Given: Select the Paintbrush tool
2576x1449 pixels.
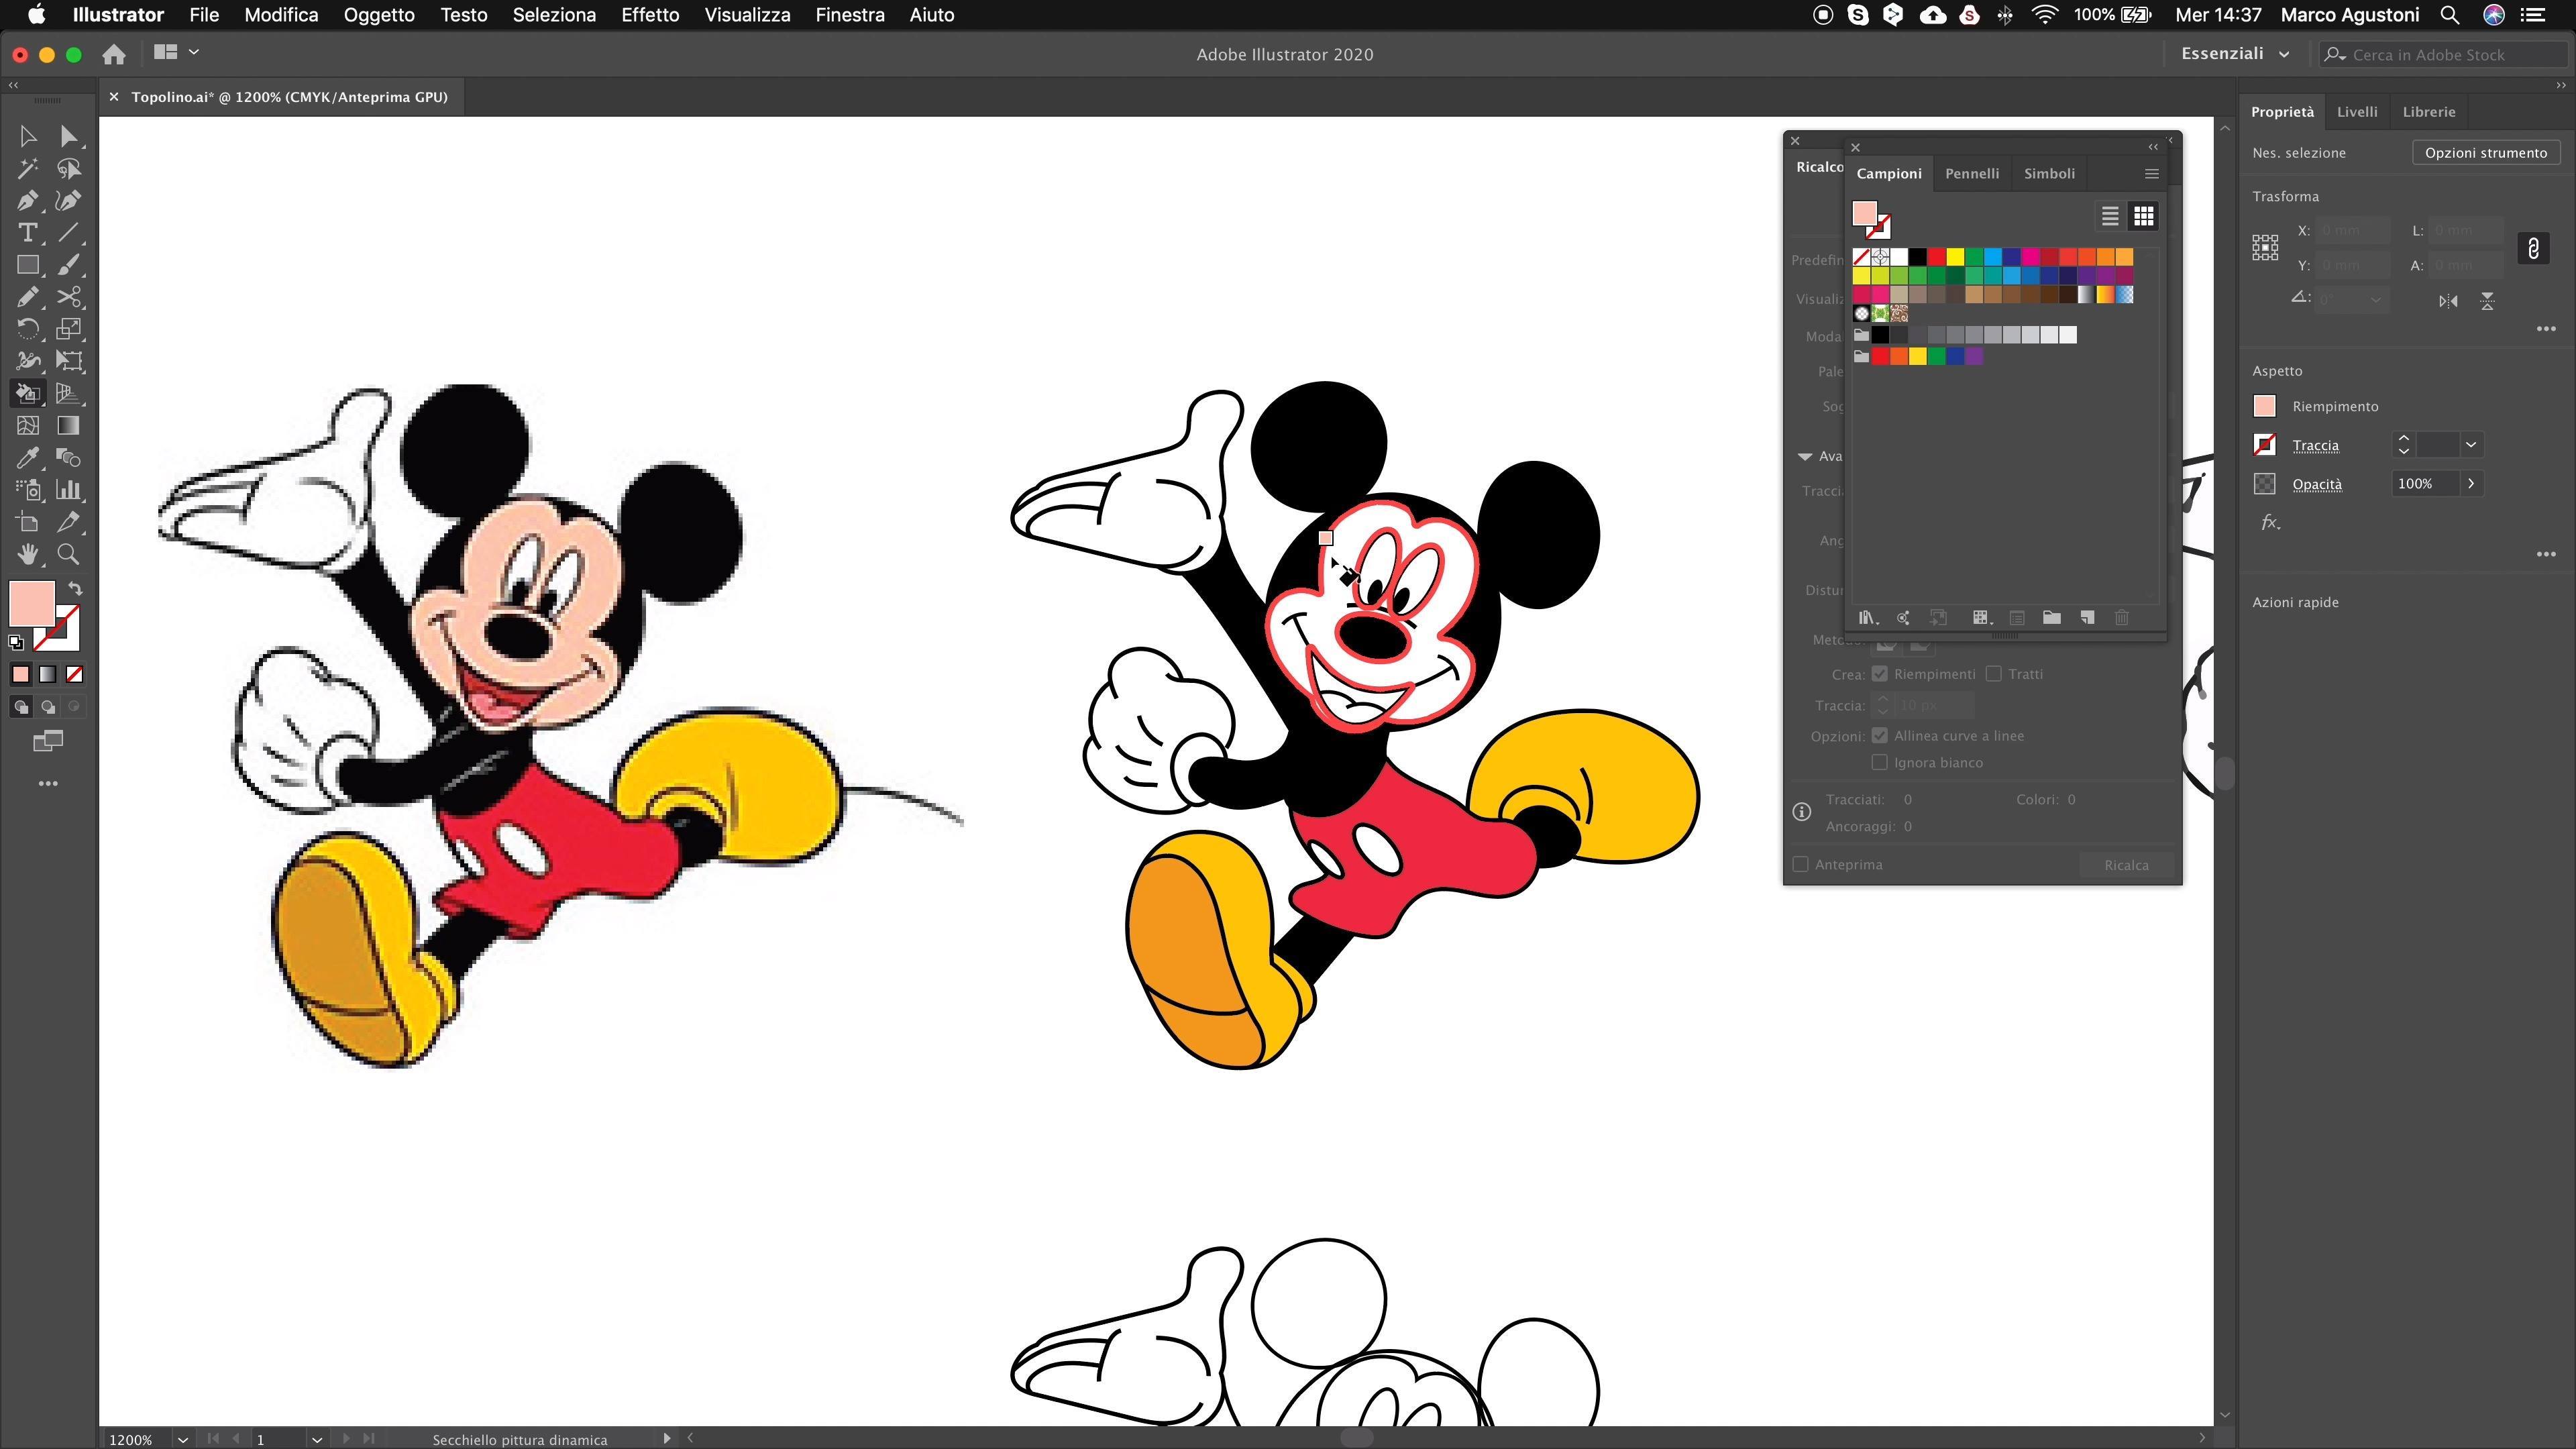Looking at the screenshot, I should coord(68,265).
